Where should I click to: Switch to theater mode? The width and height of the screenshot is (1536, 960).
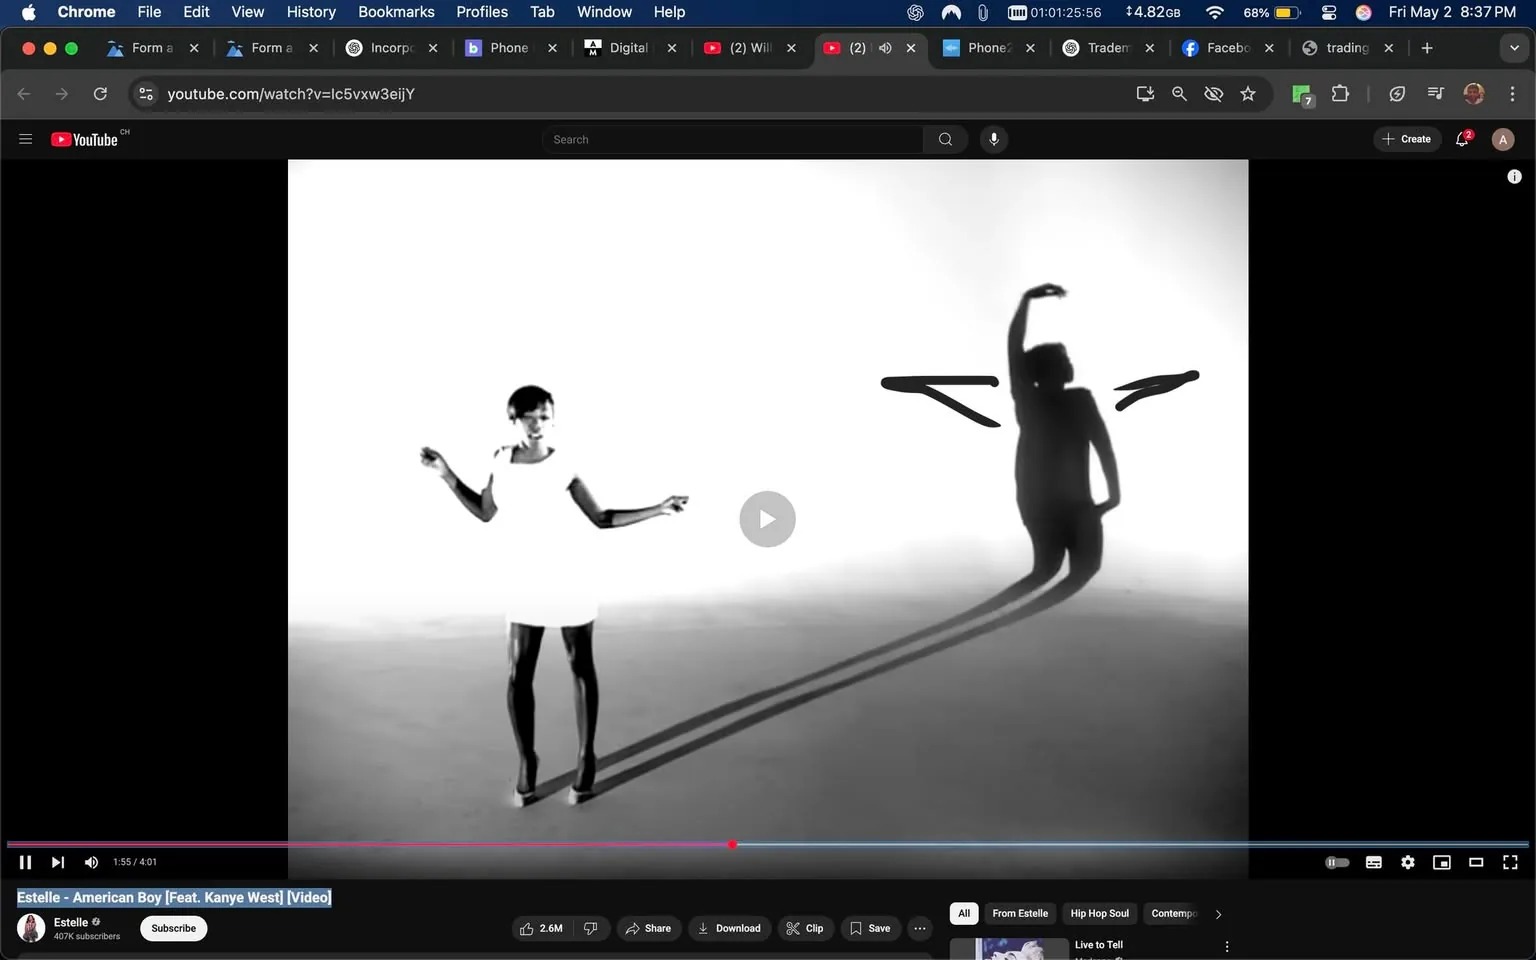click(x=1476, y=861)
